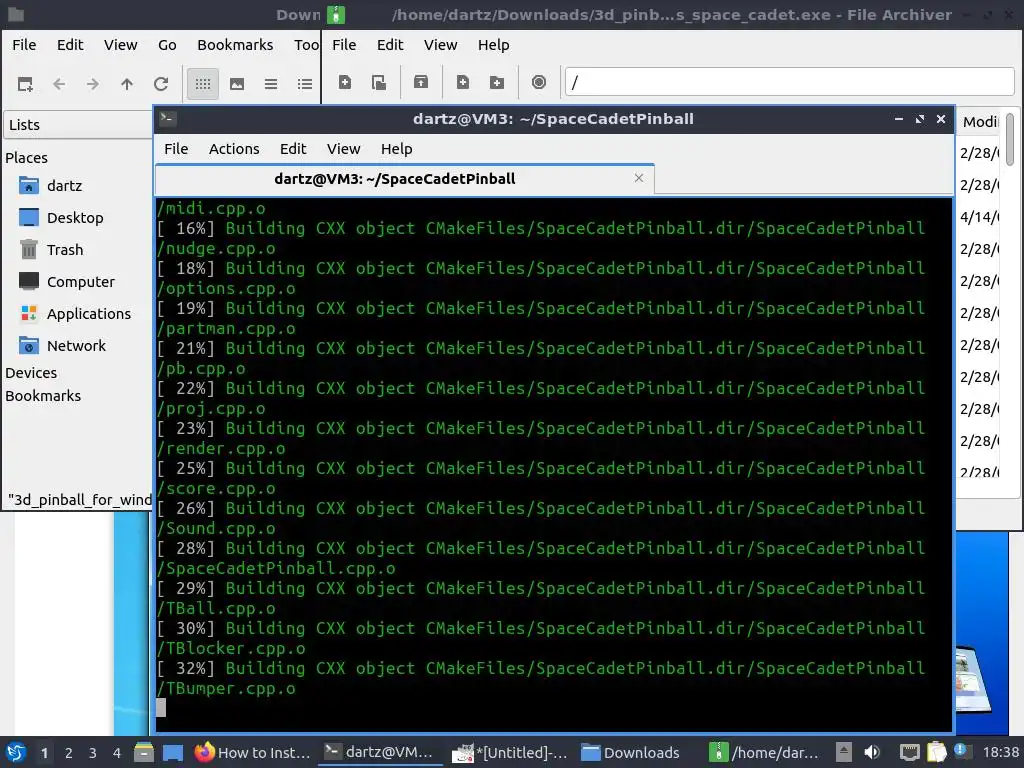Image resolution: width=1024 pixels, height=768 pixels.
Task: Click the stop icon in File Archiver toolbar
Action: [538, 82]
